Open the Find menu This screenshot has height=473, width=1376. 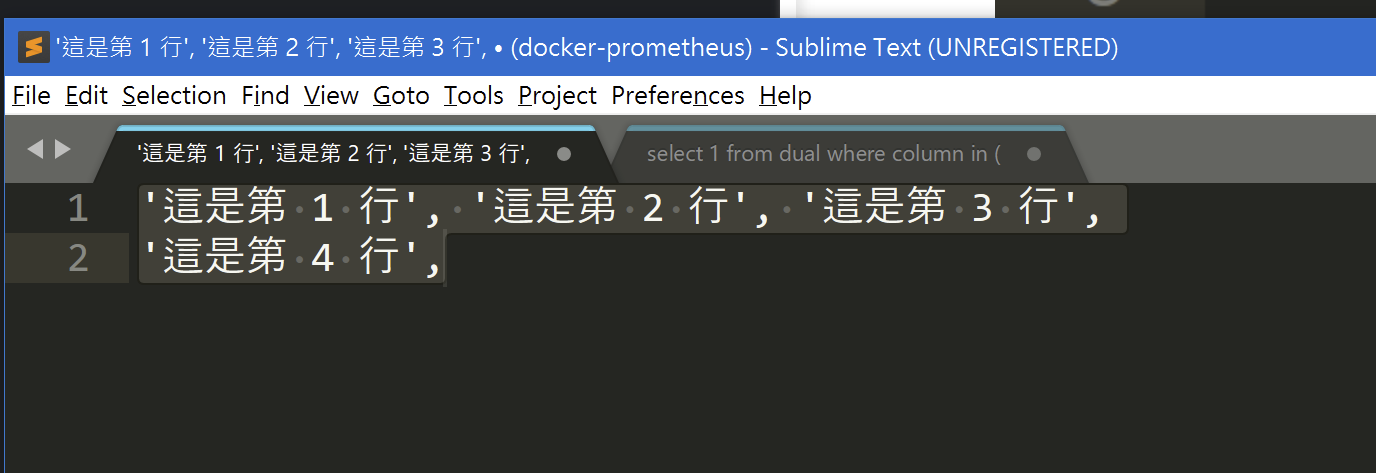[265, 96]
